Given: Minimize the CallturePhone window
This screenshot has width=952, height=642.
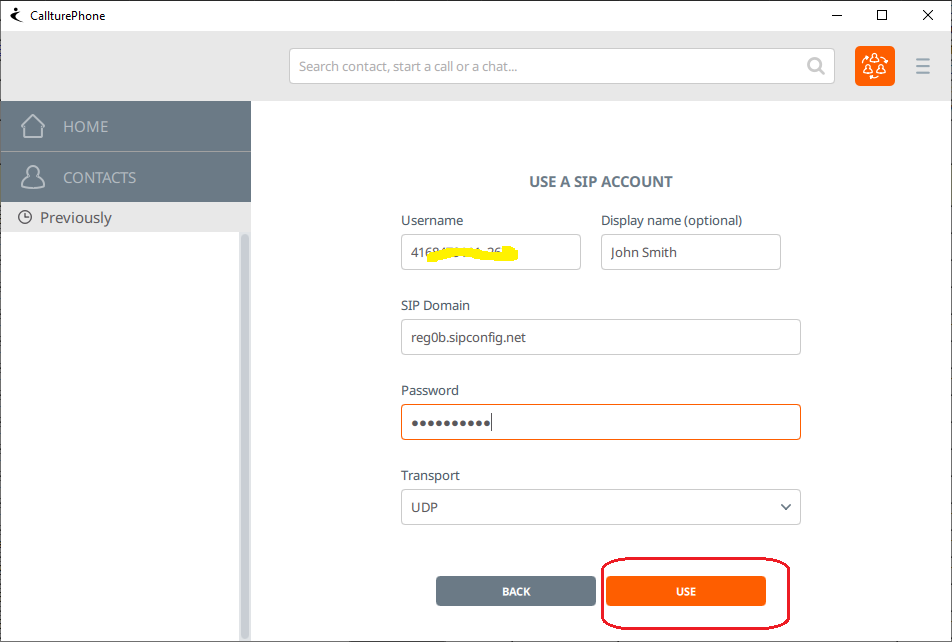Looking at the screenshot, I should click(836, 15).
